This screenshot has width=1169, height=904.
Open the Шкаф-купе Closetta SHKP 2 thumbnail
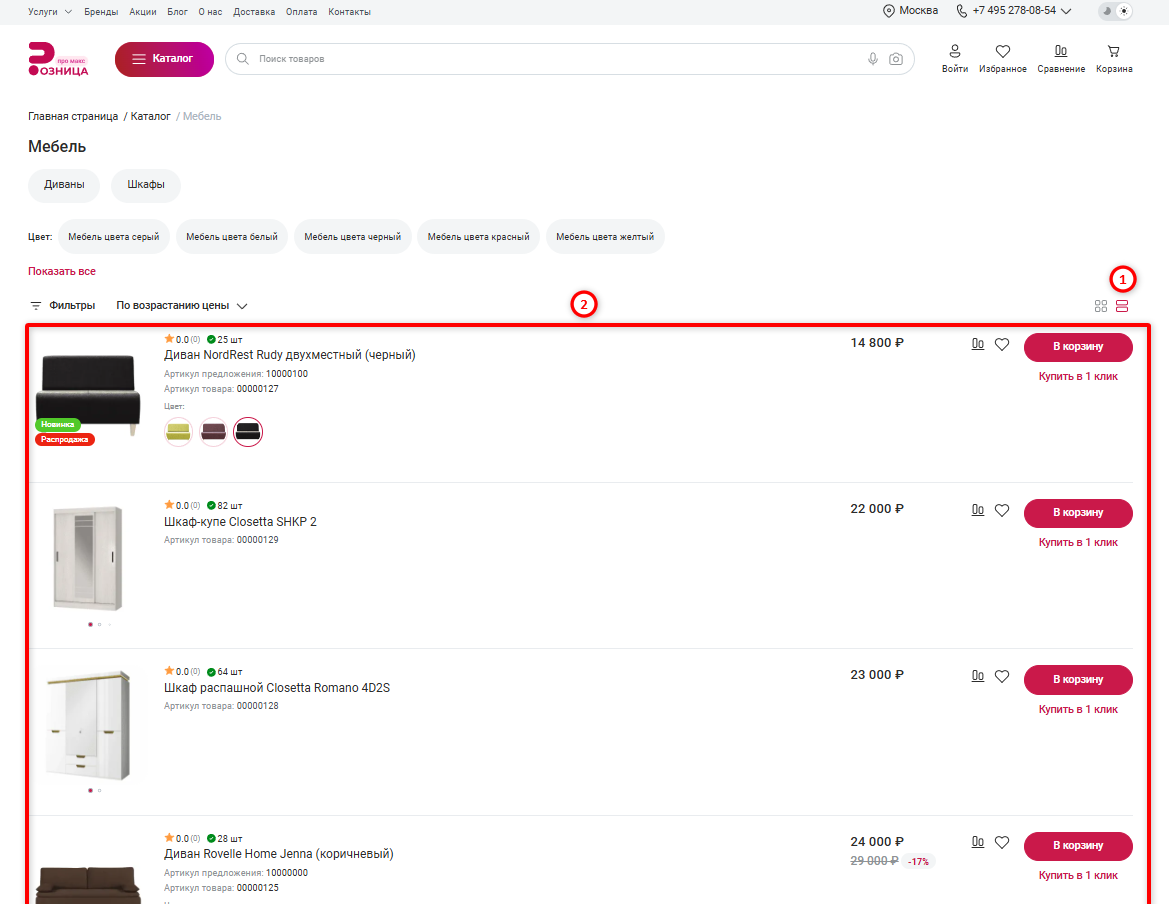[x=88, y=558]
